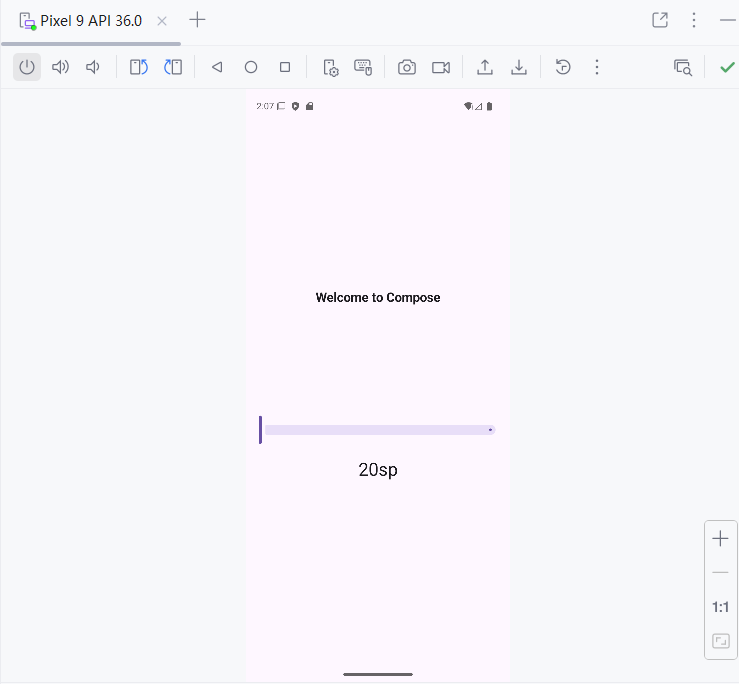
Task: Click the 20sp value label
Action: click(x=378, y=470)
